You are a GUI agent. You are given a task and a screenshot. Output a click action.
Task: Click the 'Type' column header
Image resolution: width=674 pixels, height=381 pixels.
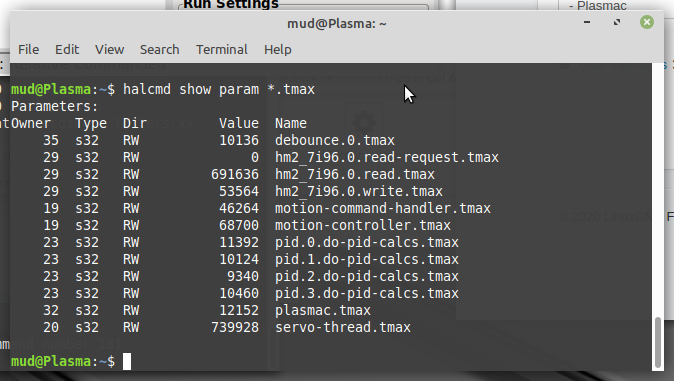pos(91,124)
